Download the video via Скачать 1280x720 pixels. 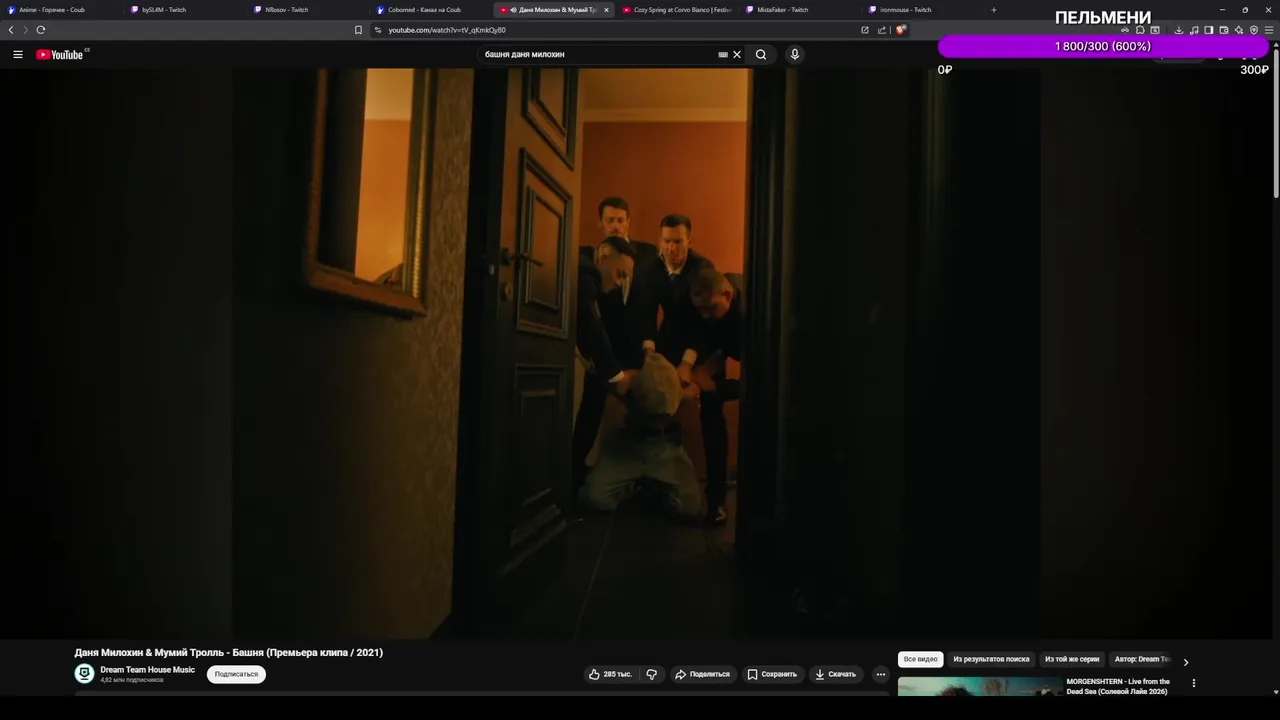click(x=836, y=674)
